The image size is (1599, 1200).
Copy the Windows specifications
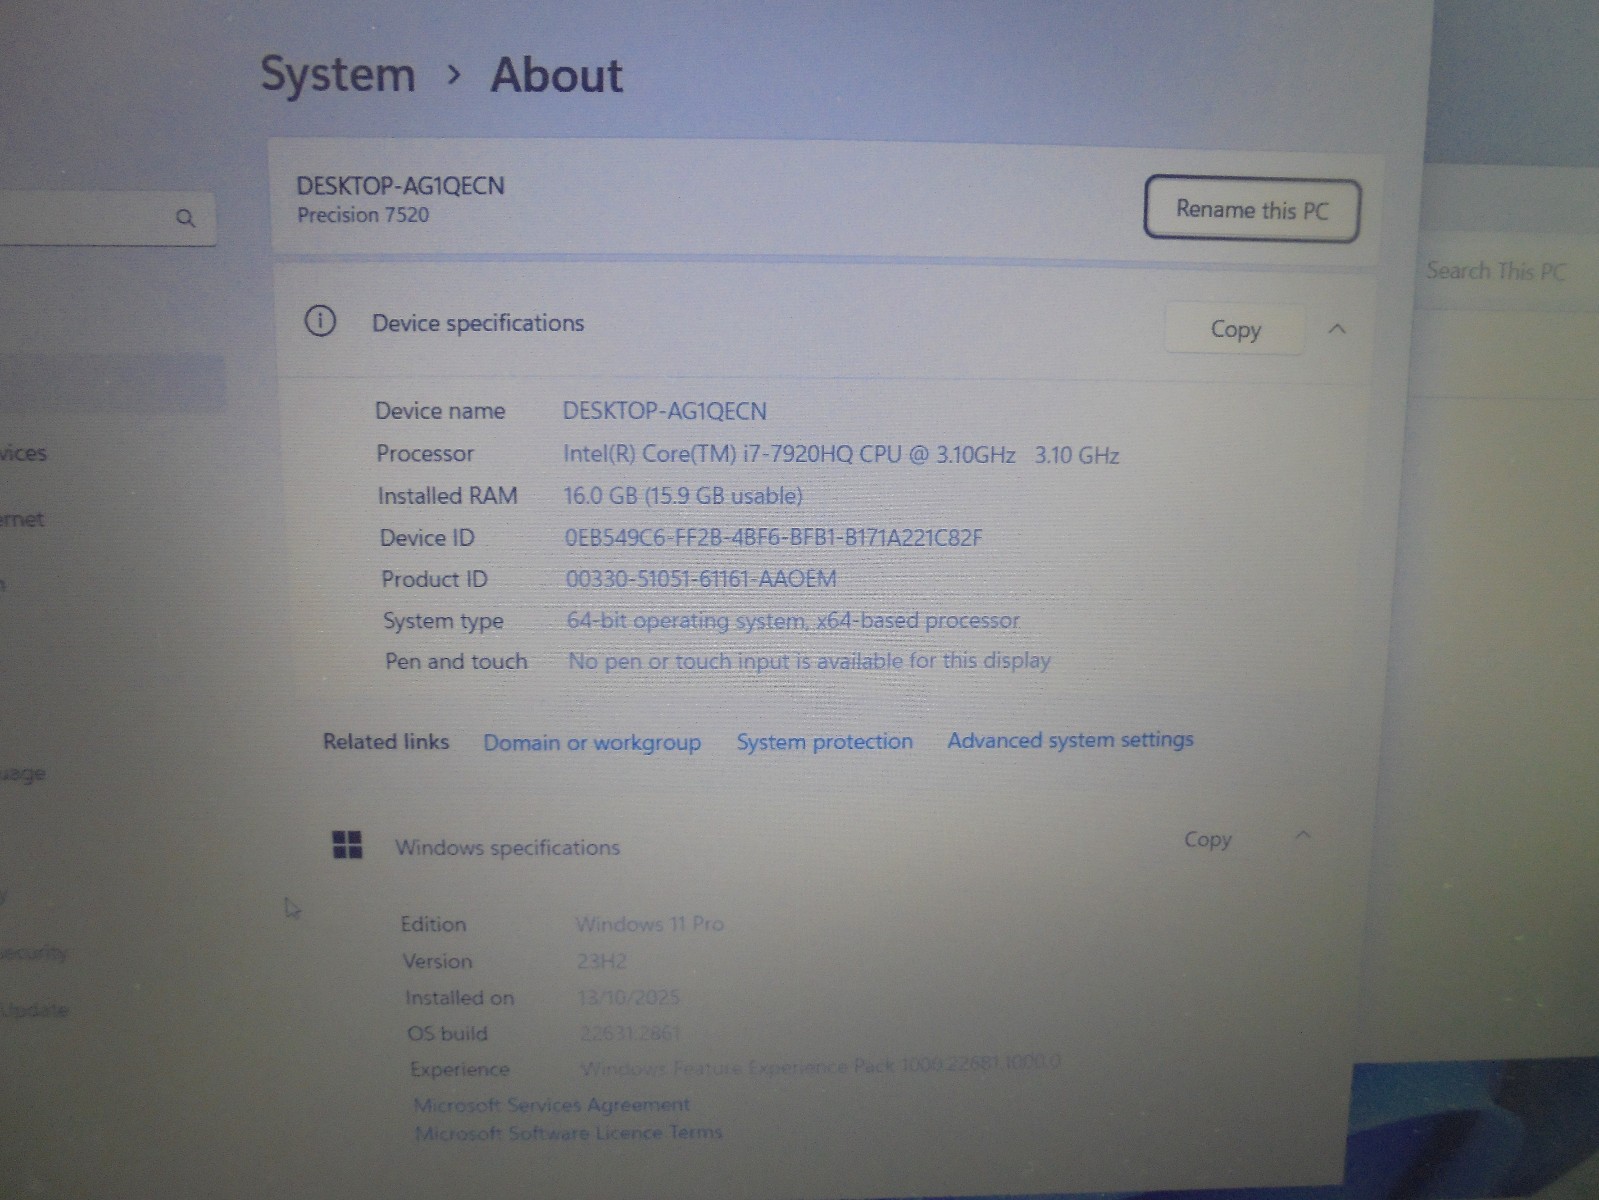point(1207,839)
